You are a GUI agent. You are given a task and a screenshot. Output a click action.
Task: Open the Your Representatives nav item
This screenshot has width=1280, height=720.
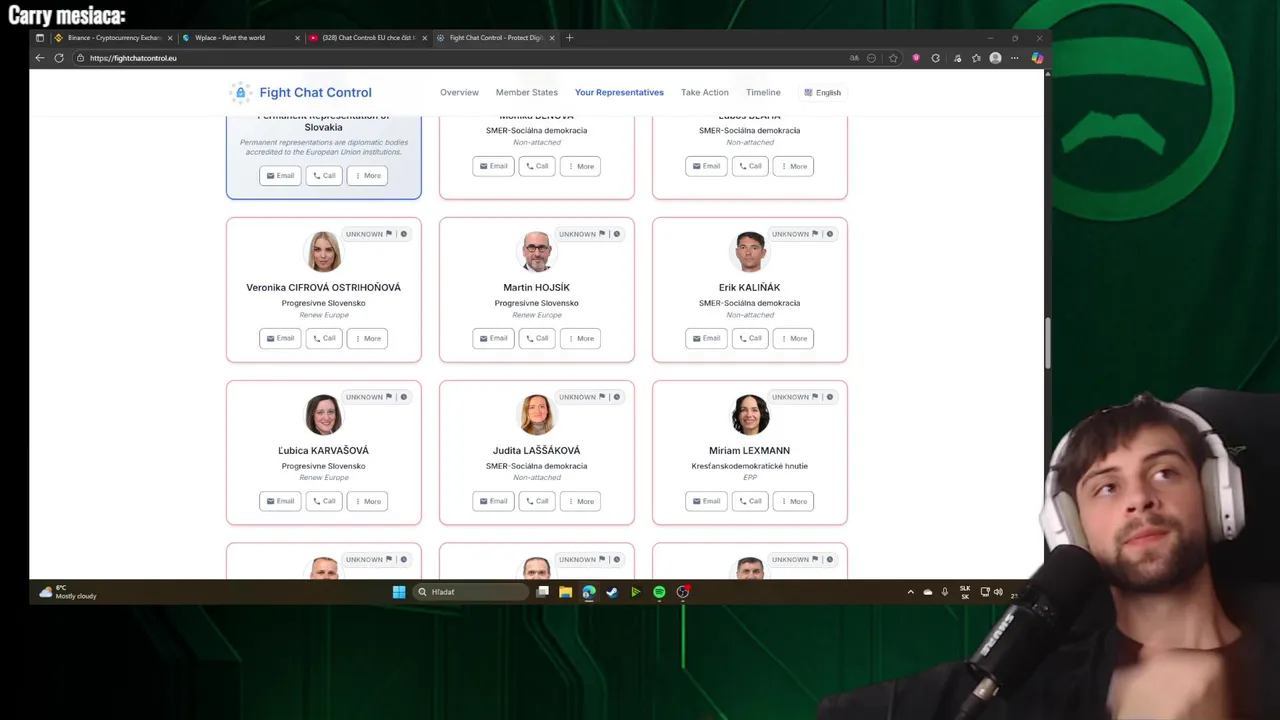coord(619,92)
